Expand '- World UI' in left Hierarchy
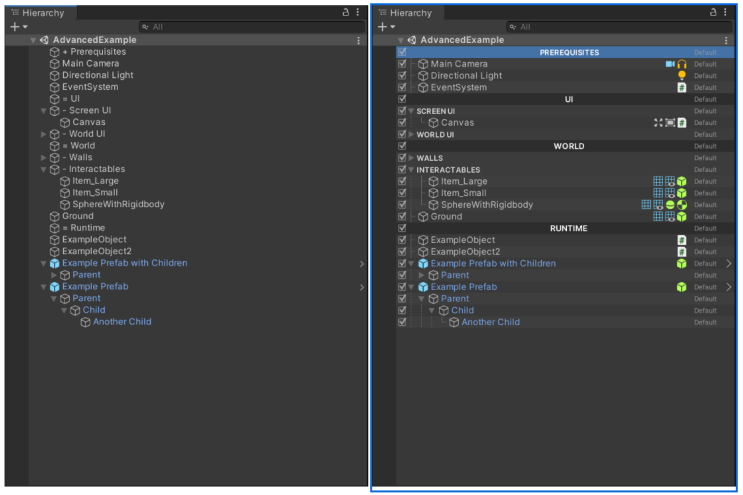743x495 pixels. coord(44,134)
